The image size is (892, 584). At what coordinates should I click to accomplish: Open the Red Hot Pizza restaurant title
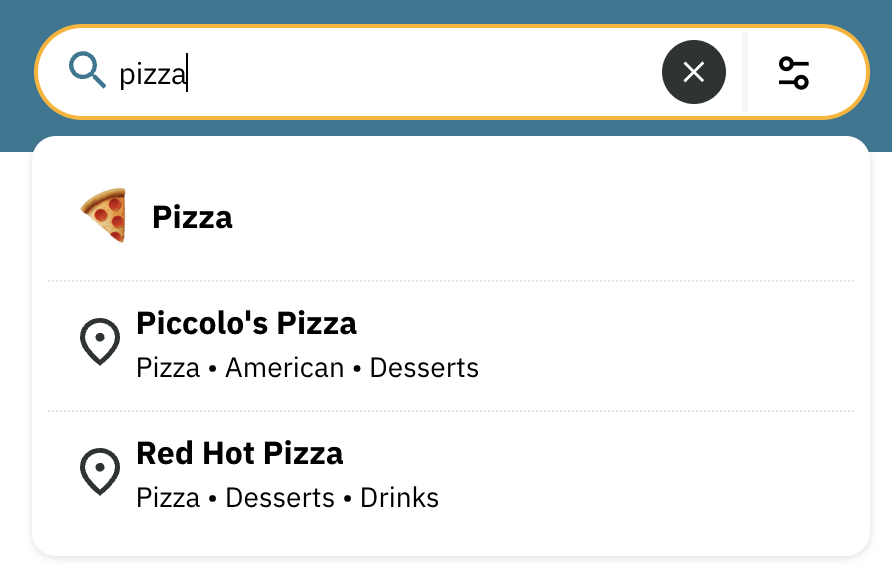point(239,453)
